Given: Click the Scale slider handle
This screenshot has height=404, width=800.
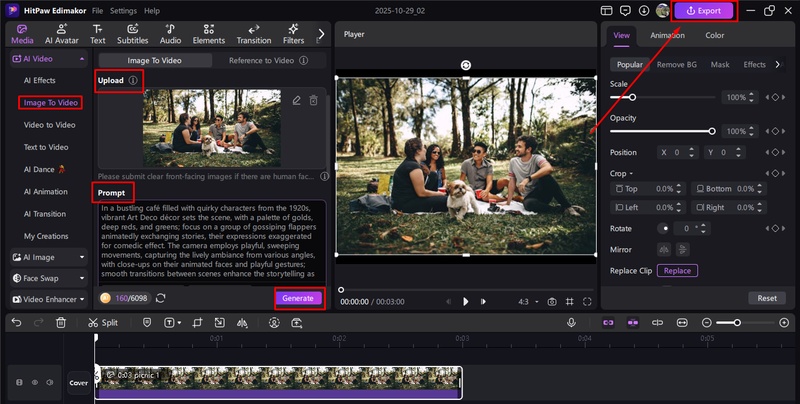Looking at the screenshot, I should tap(632, 97).
